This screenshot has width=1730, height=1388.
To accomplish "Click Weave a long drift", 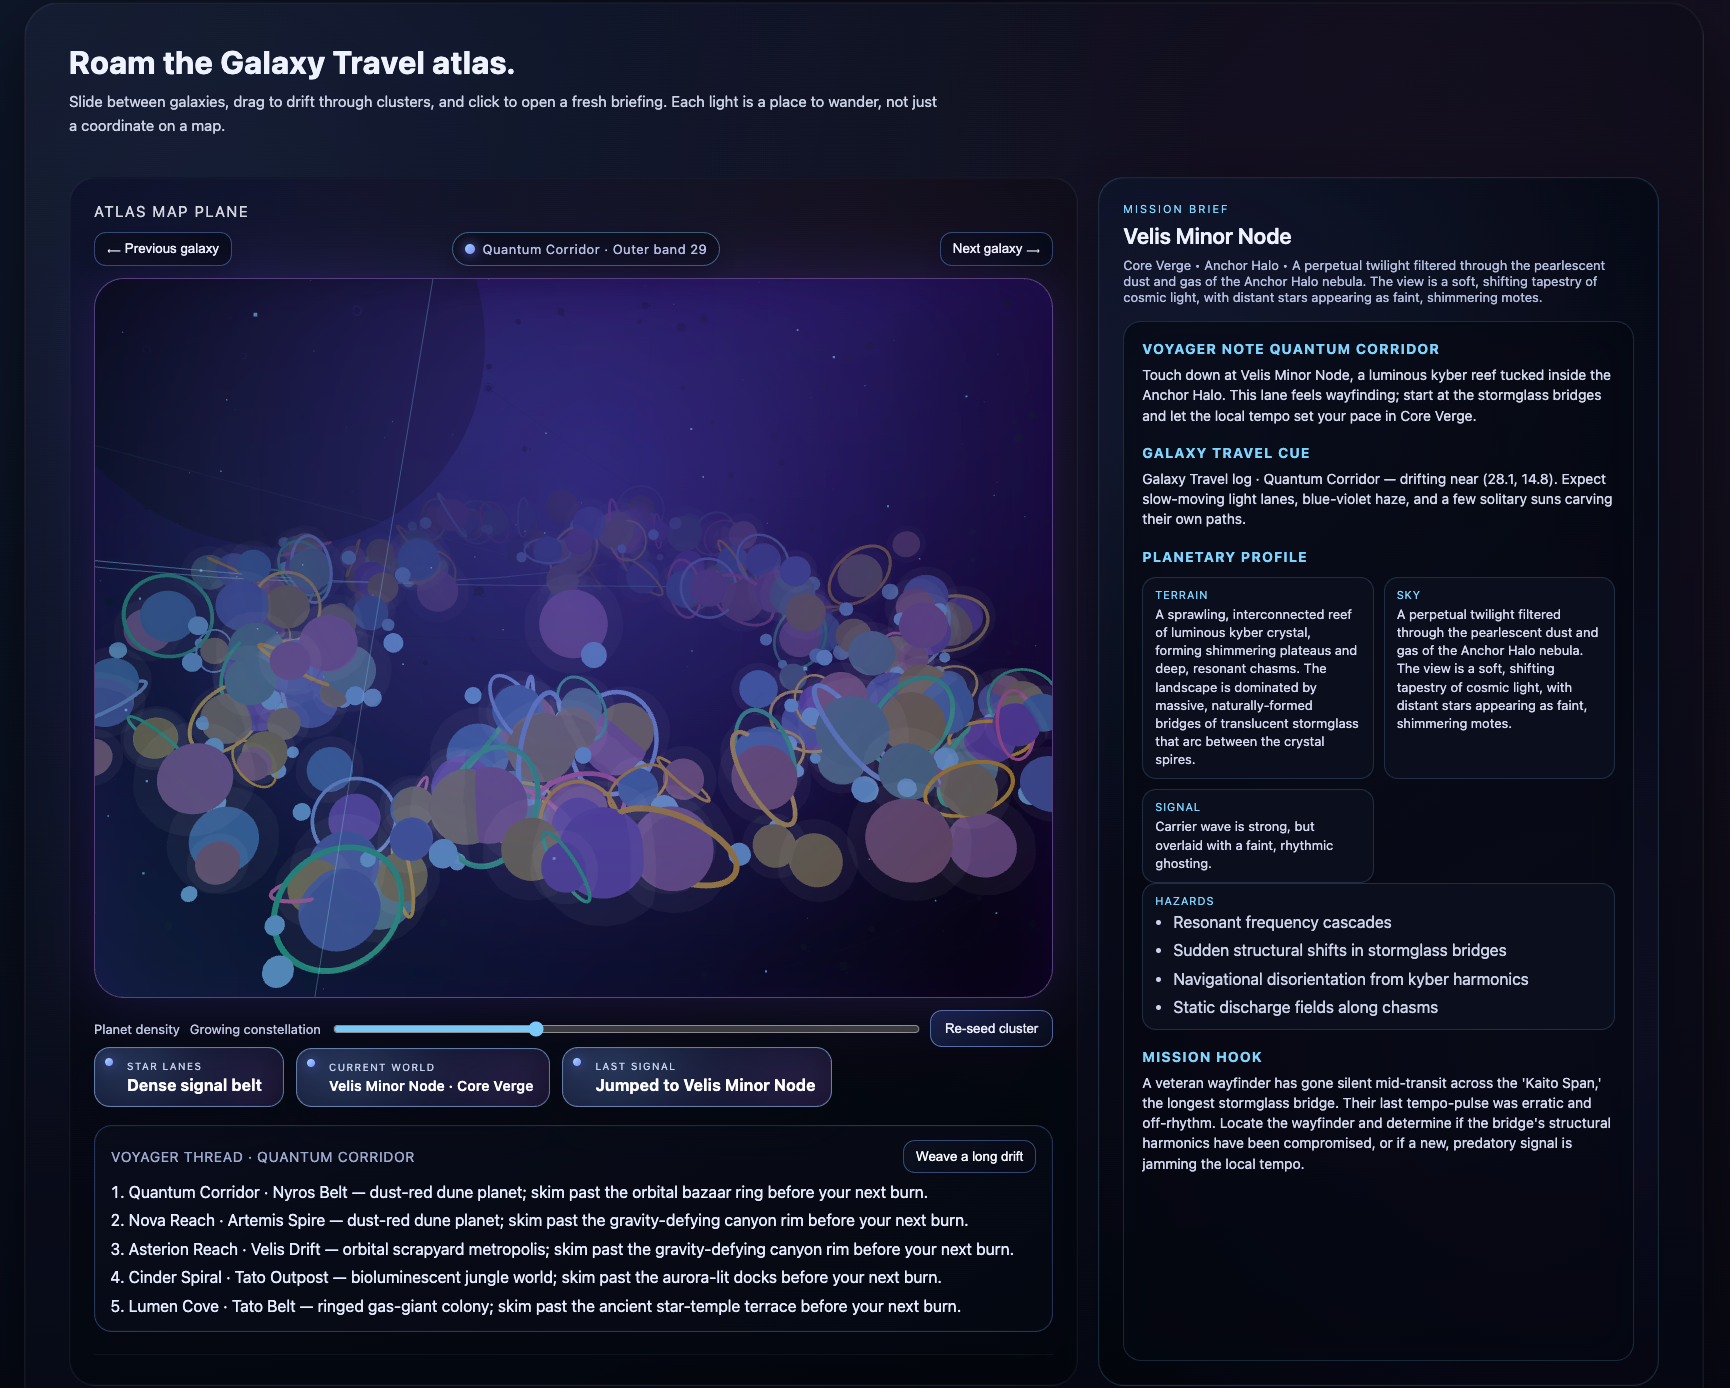I will pos(968,1156).
